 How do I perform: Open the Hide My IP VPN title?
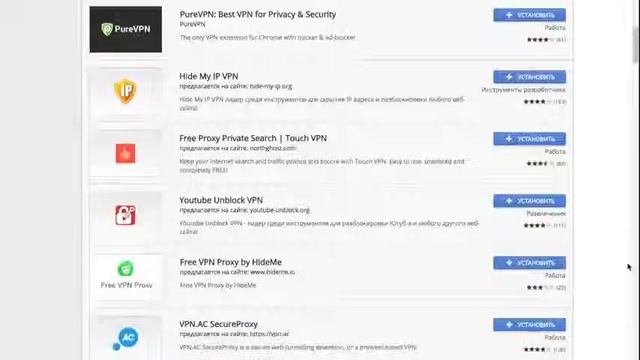(x=209, y=76)
